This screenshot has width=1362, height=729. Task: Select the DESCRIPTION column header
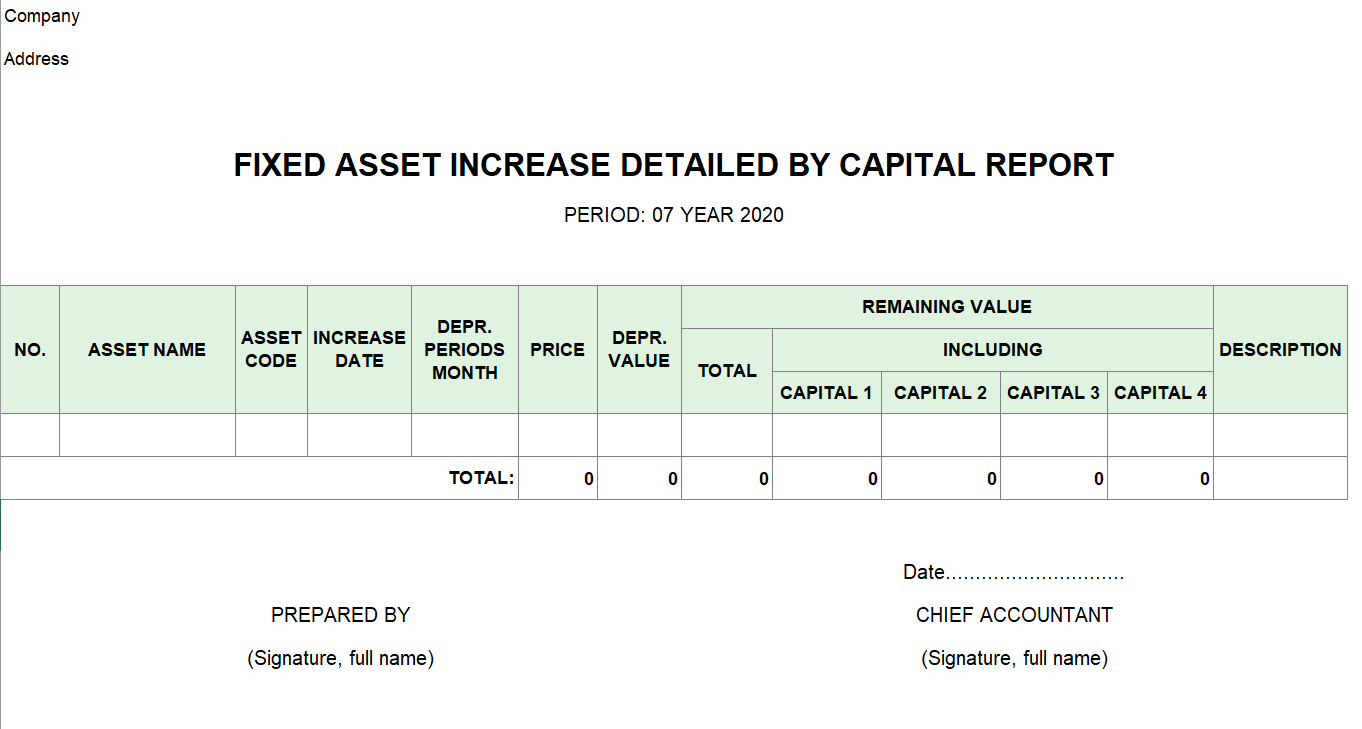[1280, 350]
